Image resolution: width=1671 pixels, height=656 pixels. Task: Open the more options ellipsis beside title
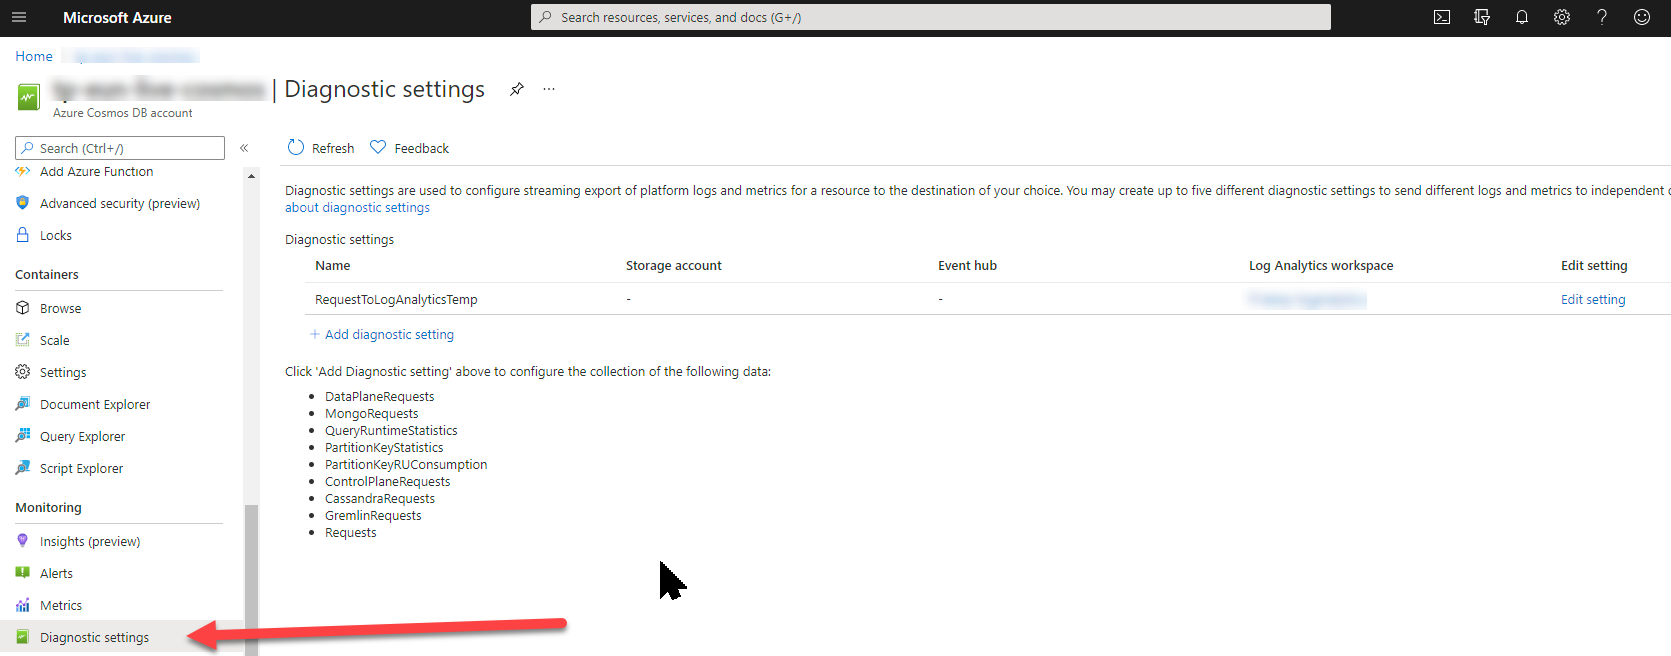(x=549, y=89)
